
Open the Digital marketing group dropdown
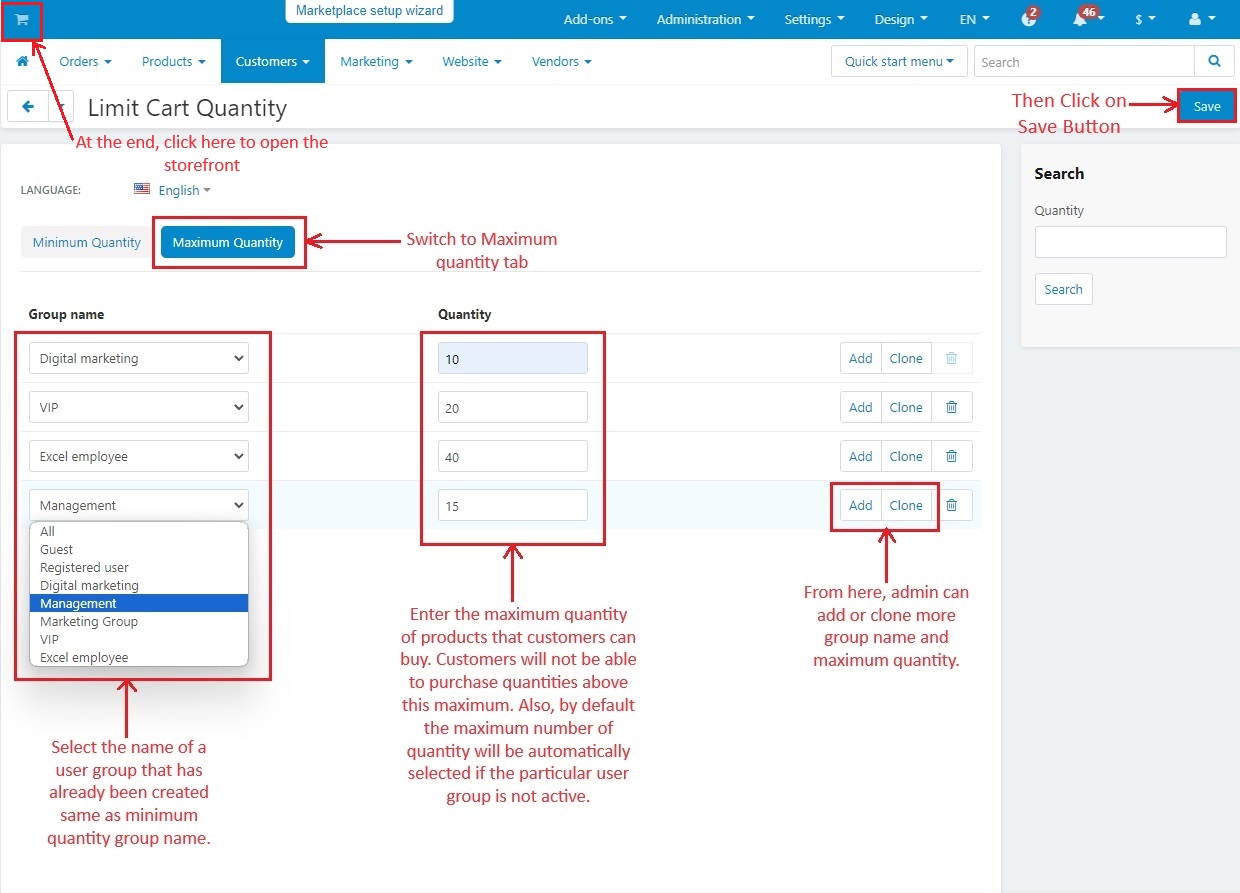click(139, 358)
